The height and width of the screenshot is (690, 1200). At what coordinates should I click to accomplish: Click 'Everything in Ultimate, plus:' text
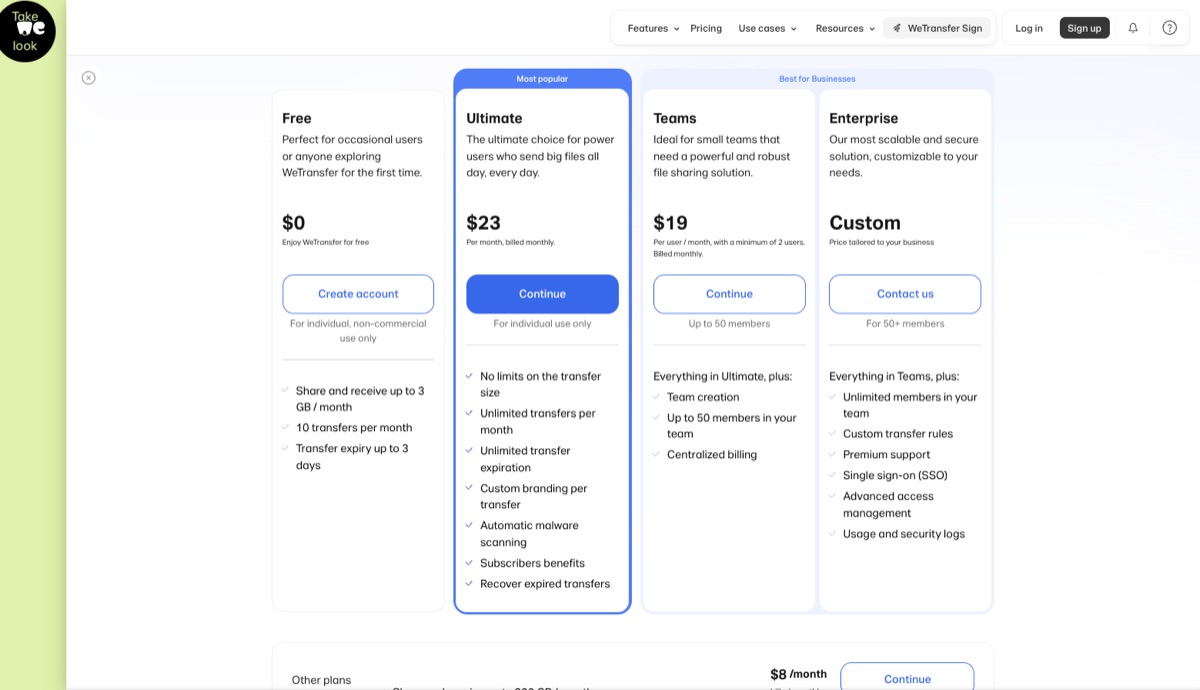(x=723, y=377)
